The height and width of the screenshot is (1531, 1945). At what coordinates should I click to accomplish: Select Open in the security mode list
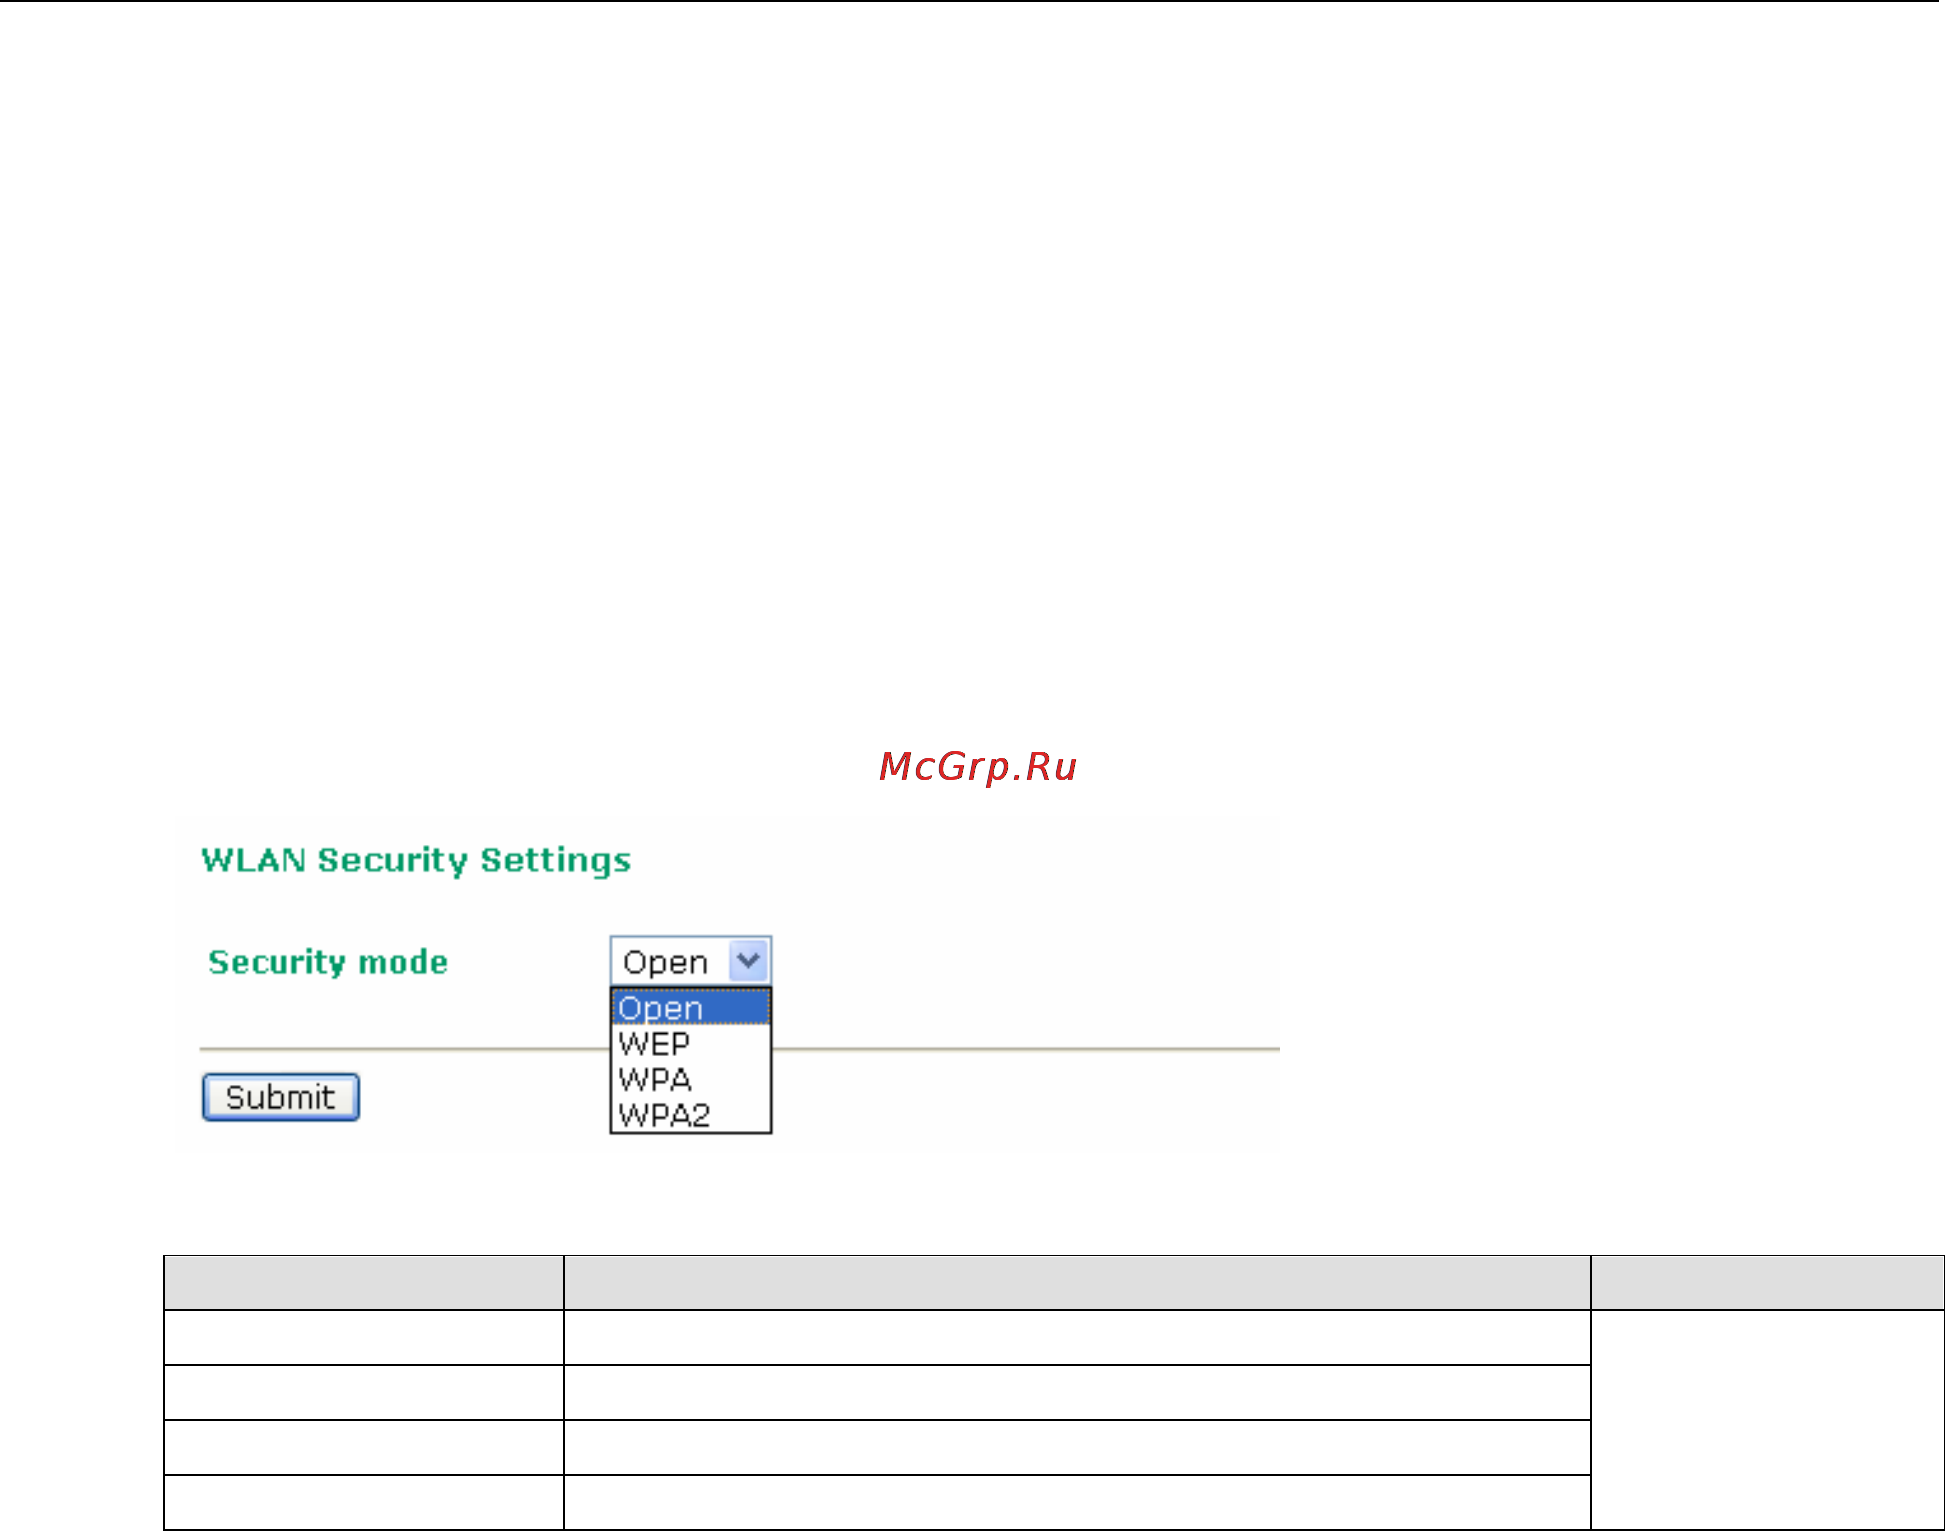[x=690, y=1007]
